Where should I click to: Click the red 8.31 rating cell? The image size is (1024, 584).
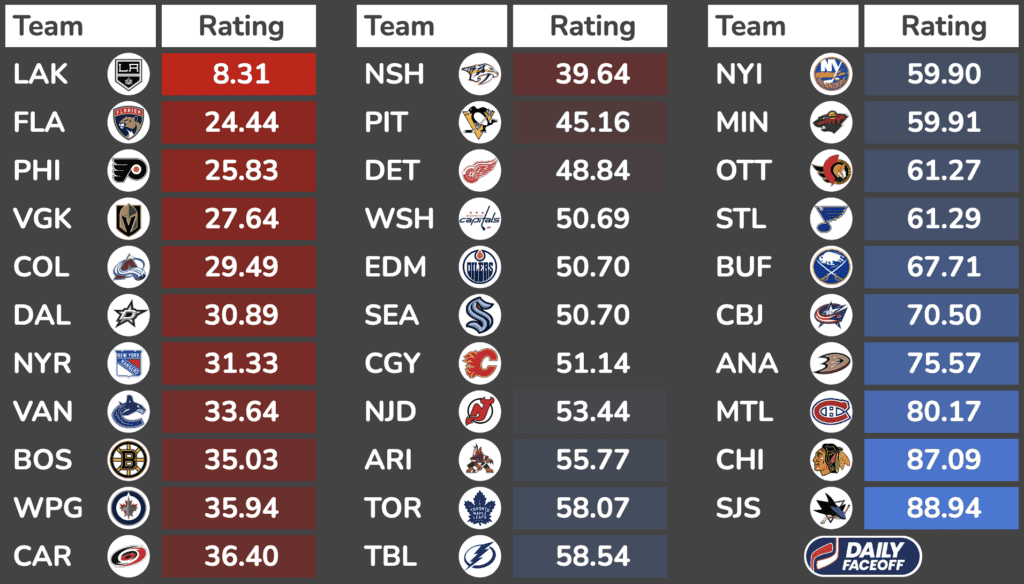coord(239,75)
